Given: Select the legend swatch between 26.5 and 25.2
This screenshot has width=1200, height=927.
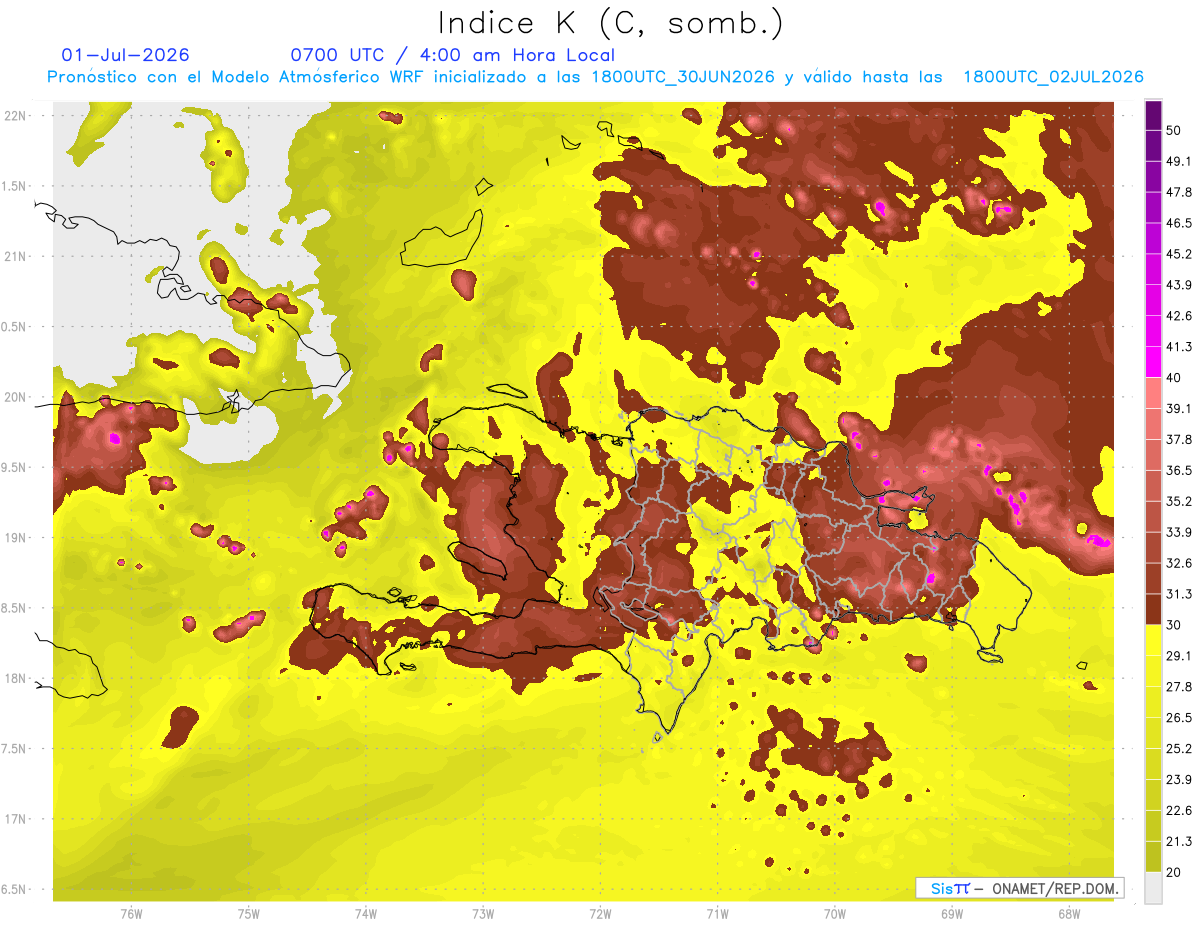Looking at the screenshot, I should pos(1153,733).
